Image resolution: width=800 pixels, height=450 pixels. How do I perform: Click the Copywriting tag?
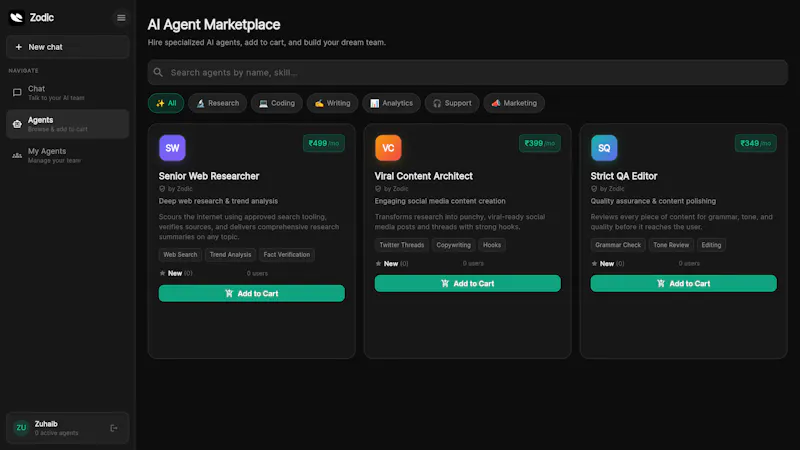coord(454,245)
